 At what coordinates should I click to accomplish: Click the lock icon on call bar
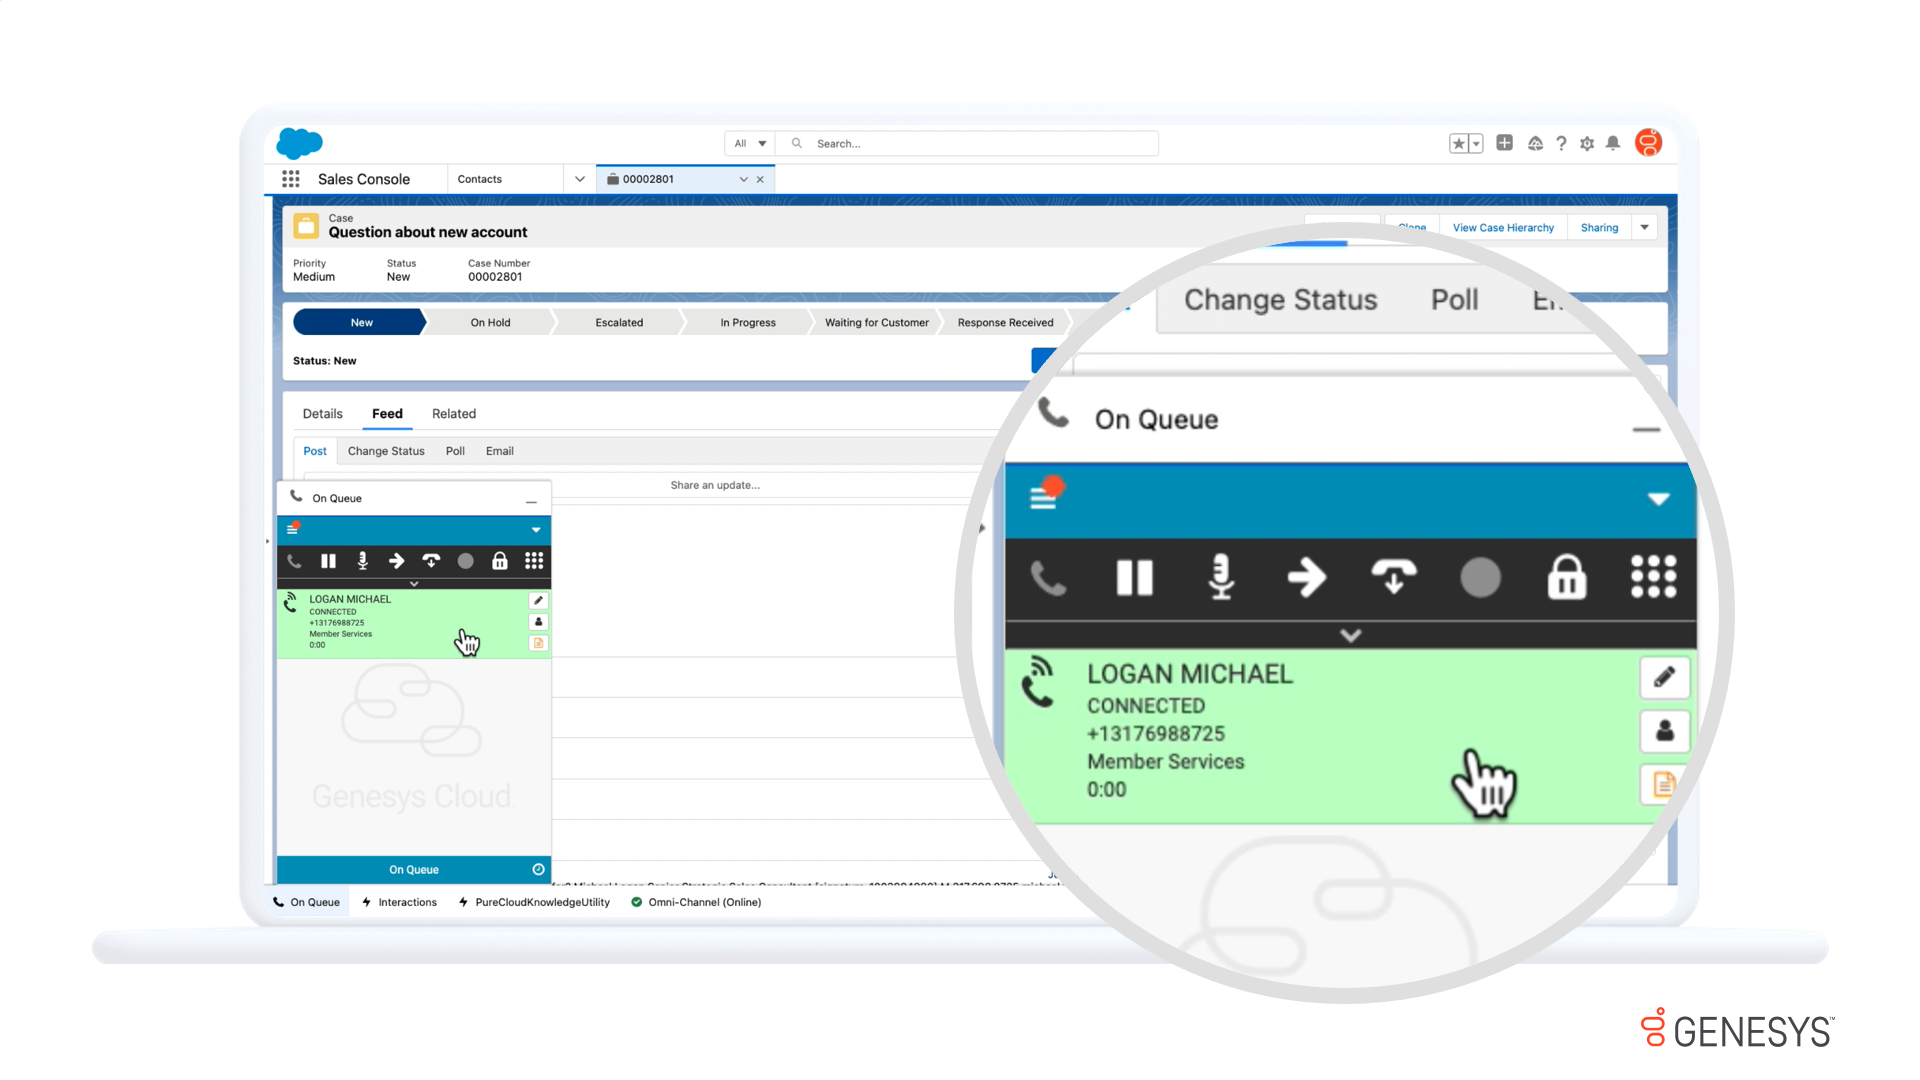coord(498,560)
